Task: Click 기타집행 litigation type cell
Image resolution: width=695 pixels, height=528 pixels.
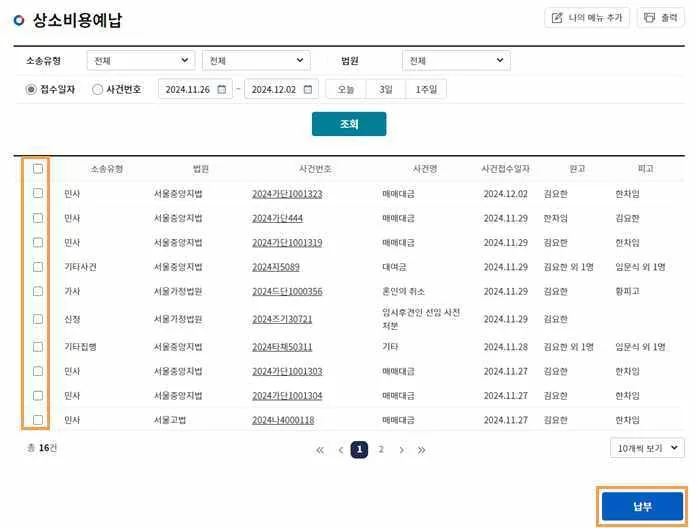Action: (80, 347)
